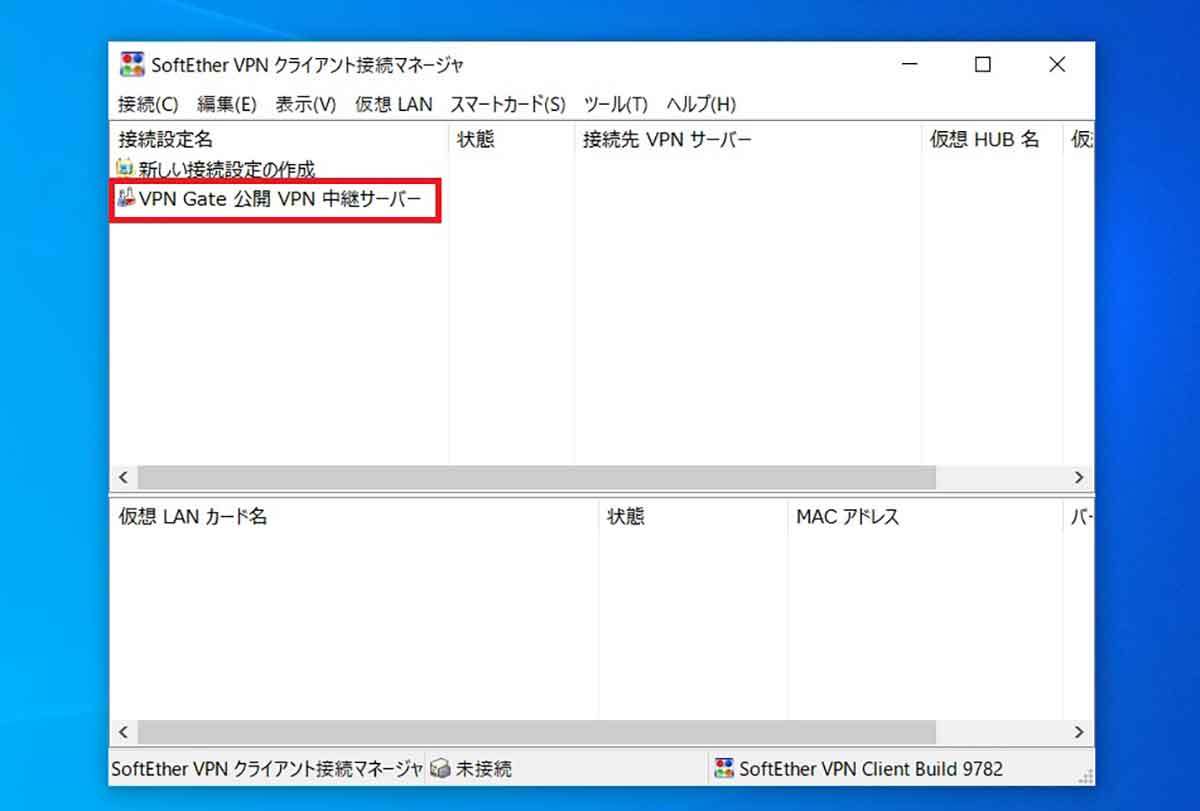Click the lower pane horizontal scrollbar thumb
The width and height of the screenshot is (1200, 811).
tap(536, 731)
